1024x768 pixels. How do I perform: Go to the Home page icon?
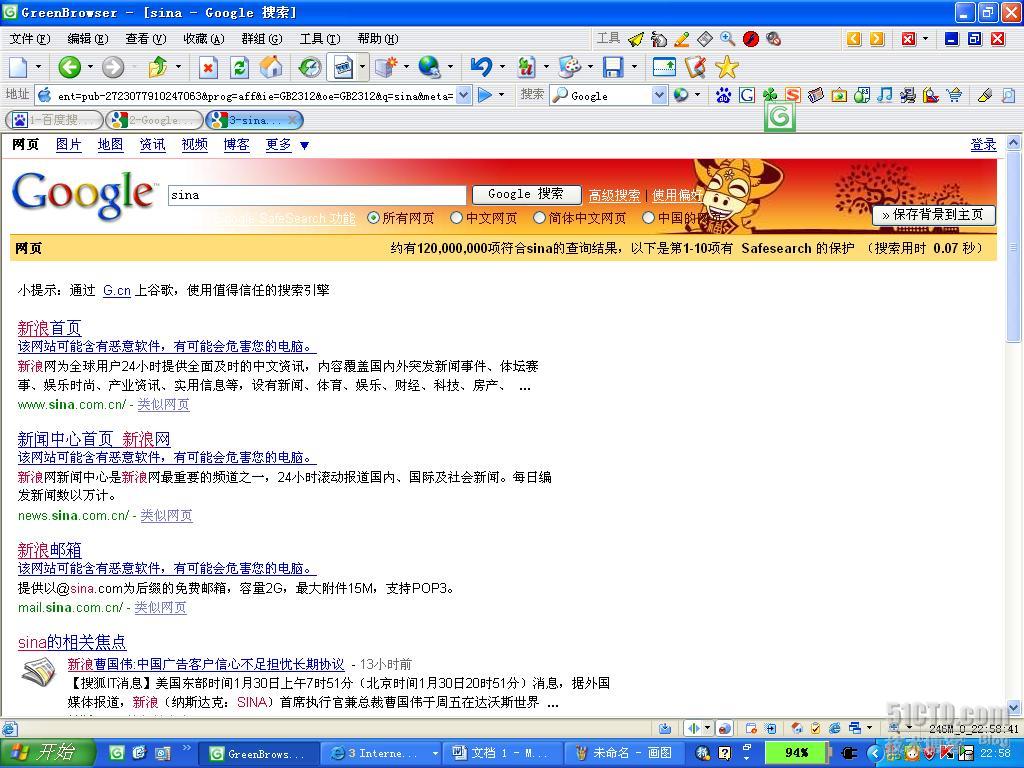click(x=271, y=67)
